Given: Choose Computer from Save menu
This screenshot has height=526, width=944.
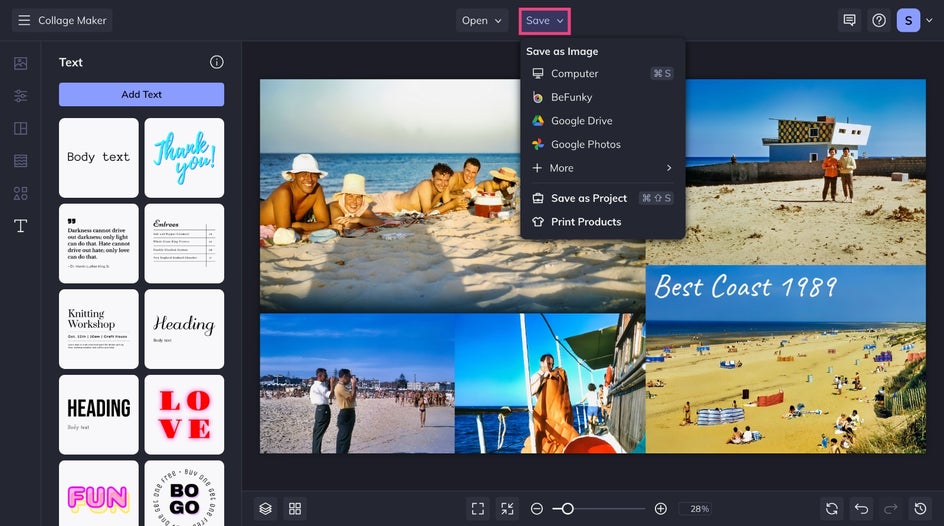Looking at the screenshot, I should pyautogui.click(x=574, y=73).
